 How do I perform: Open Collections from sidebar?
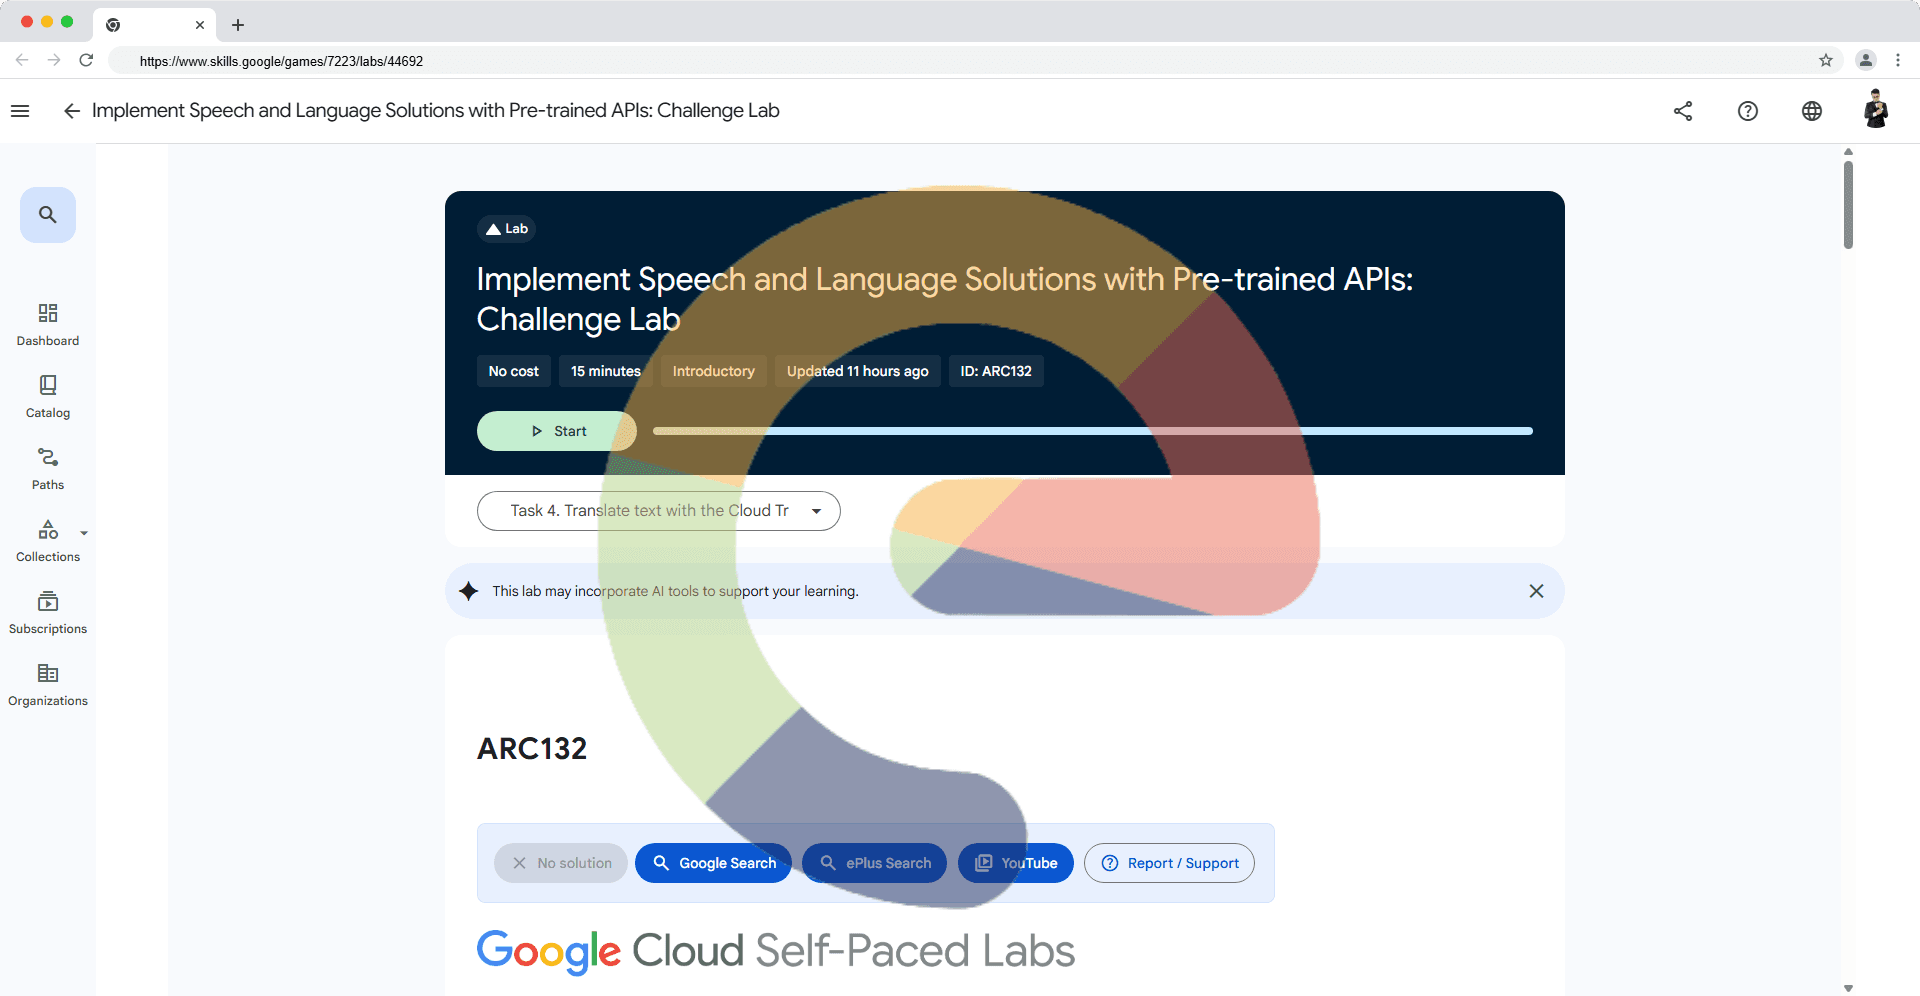[x=48, y=541]
